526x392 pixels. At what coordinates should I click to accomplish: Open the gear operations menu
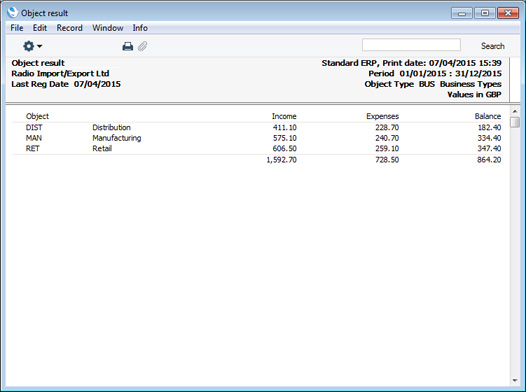tap(32, 46)
